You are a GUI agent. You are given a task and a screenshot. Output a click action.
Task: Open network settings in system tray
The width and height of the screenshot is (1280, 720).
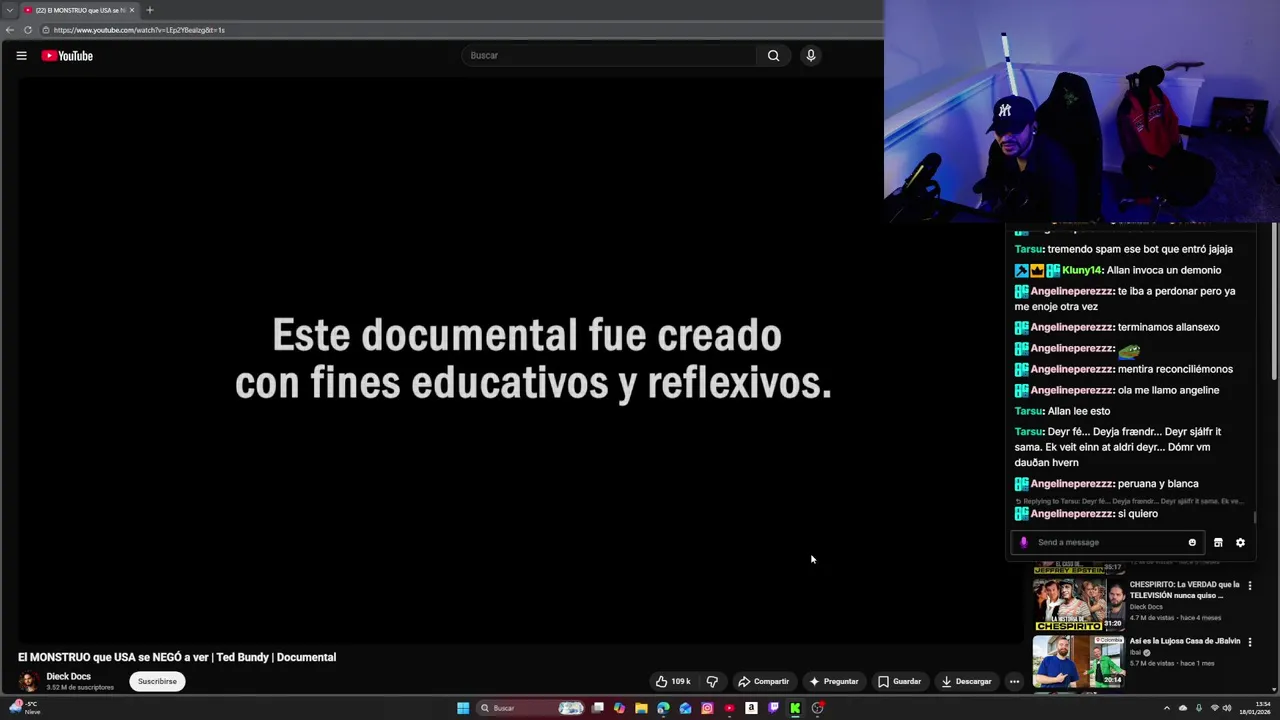[1215, 708]
